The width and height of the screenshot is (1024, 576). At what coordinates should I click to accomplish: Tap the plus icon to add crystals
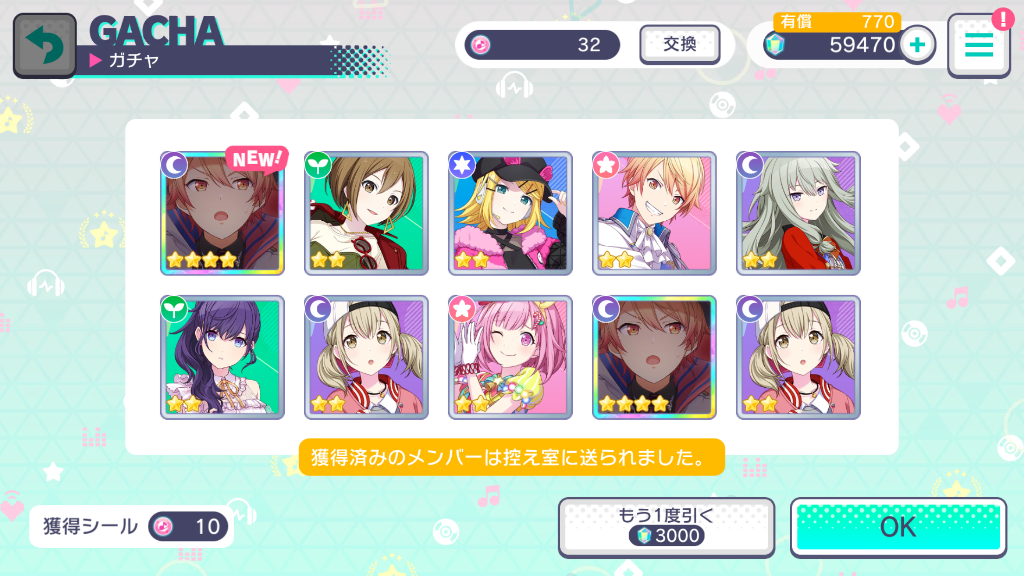[x=917, y=45]
